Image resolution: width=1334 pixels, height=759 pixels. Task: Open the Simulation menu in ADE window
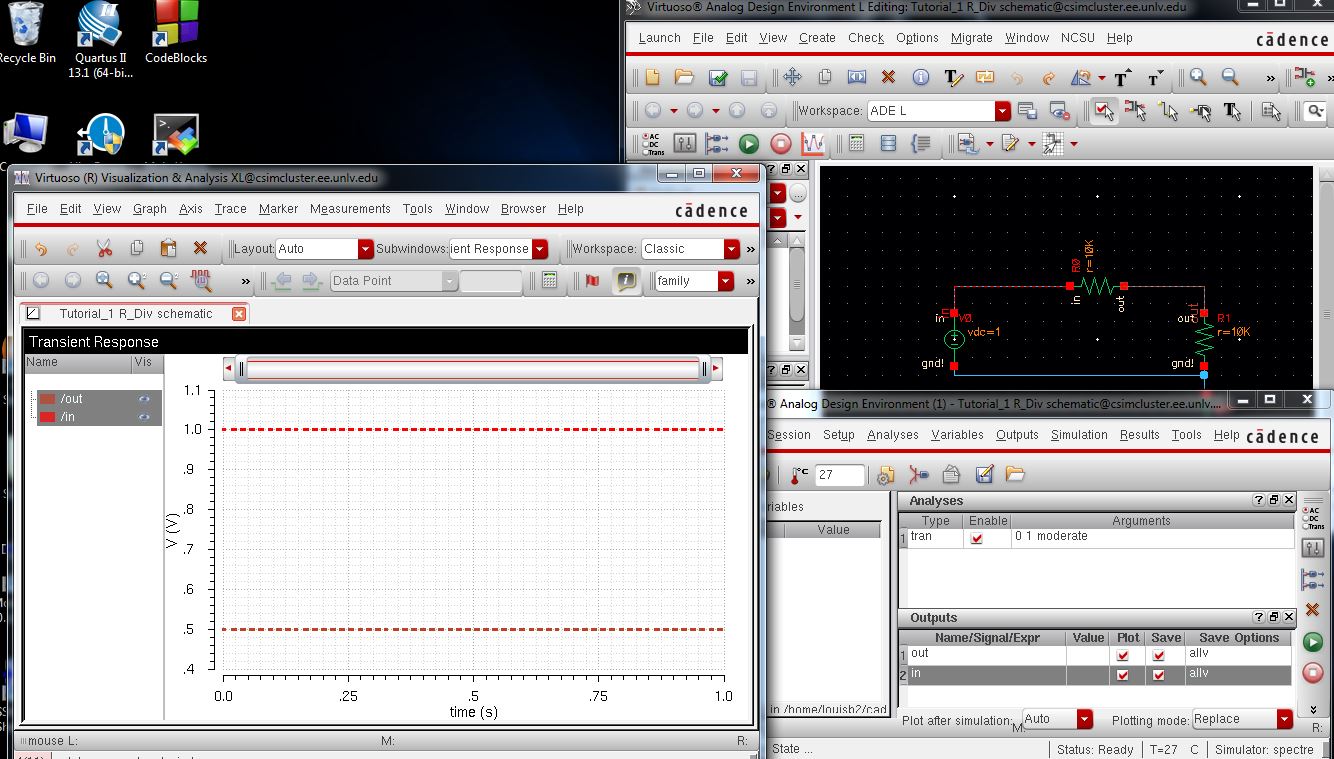[1078, 435]
